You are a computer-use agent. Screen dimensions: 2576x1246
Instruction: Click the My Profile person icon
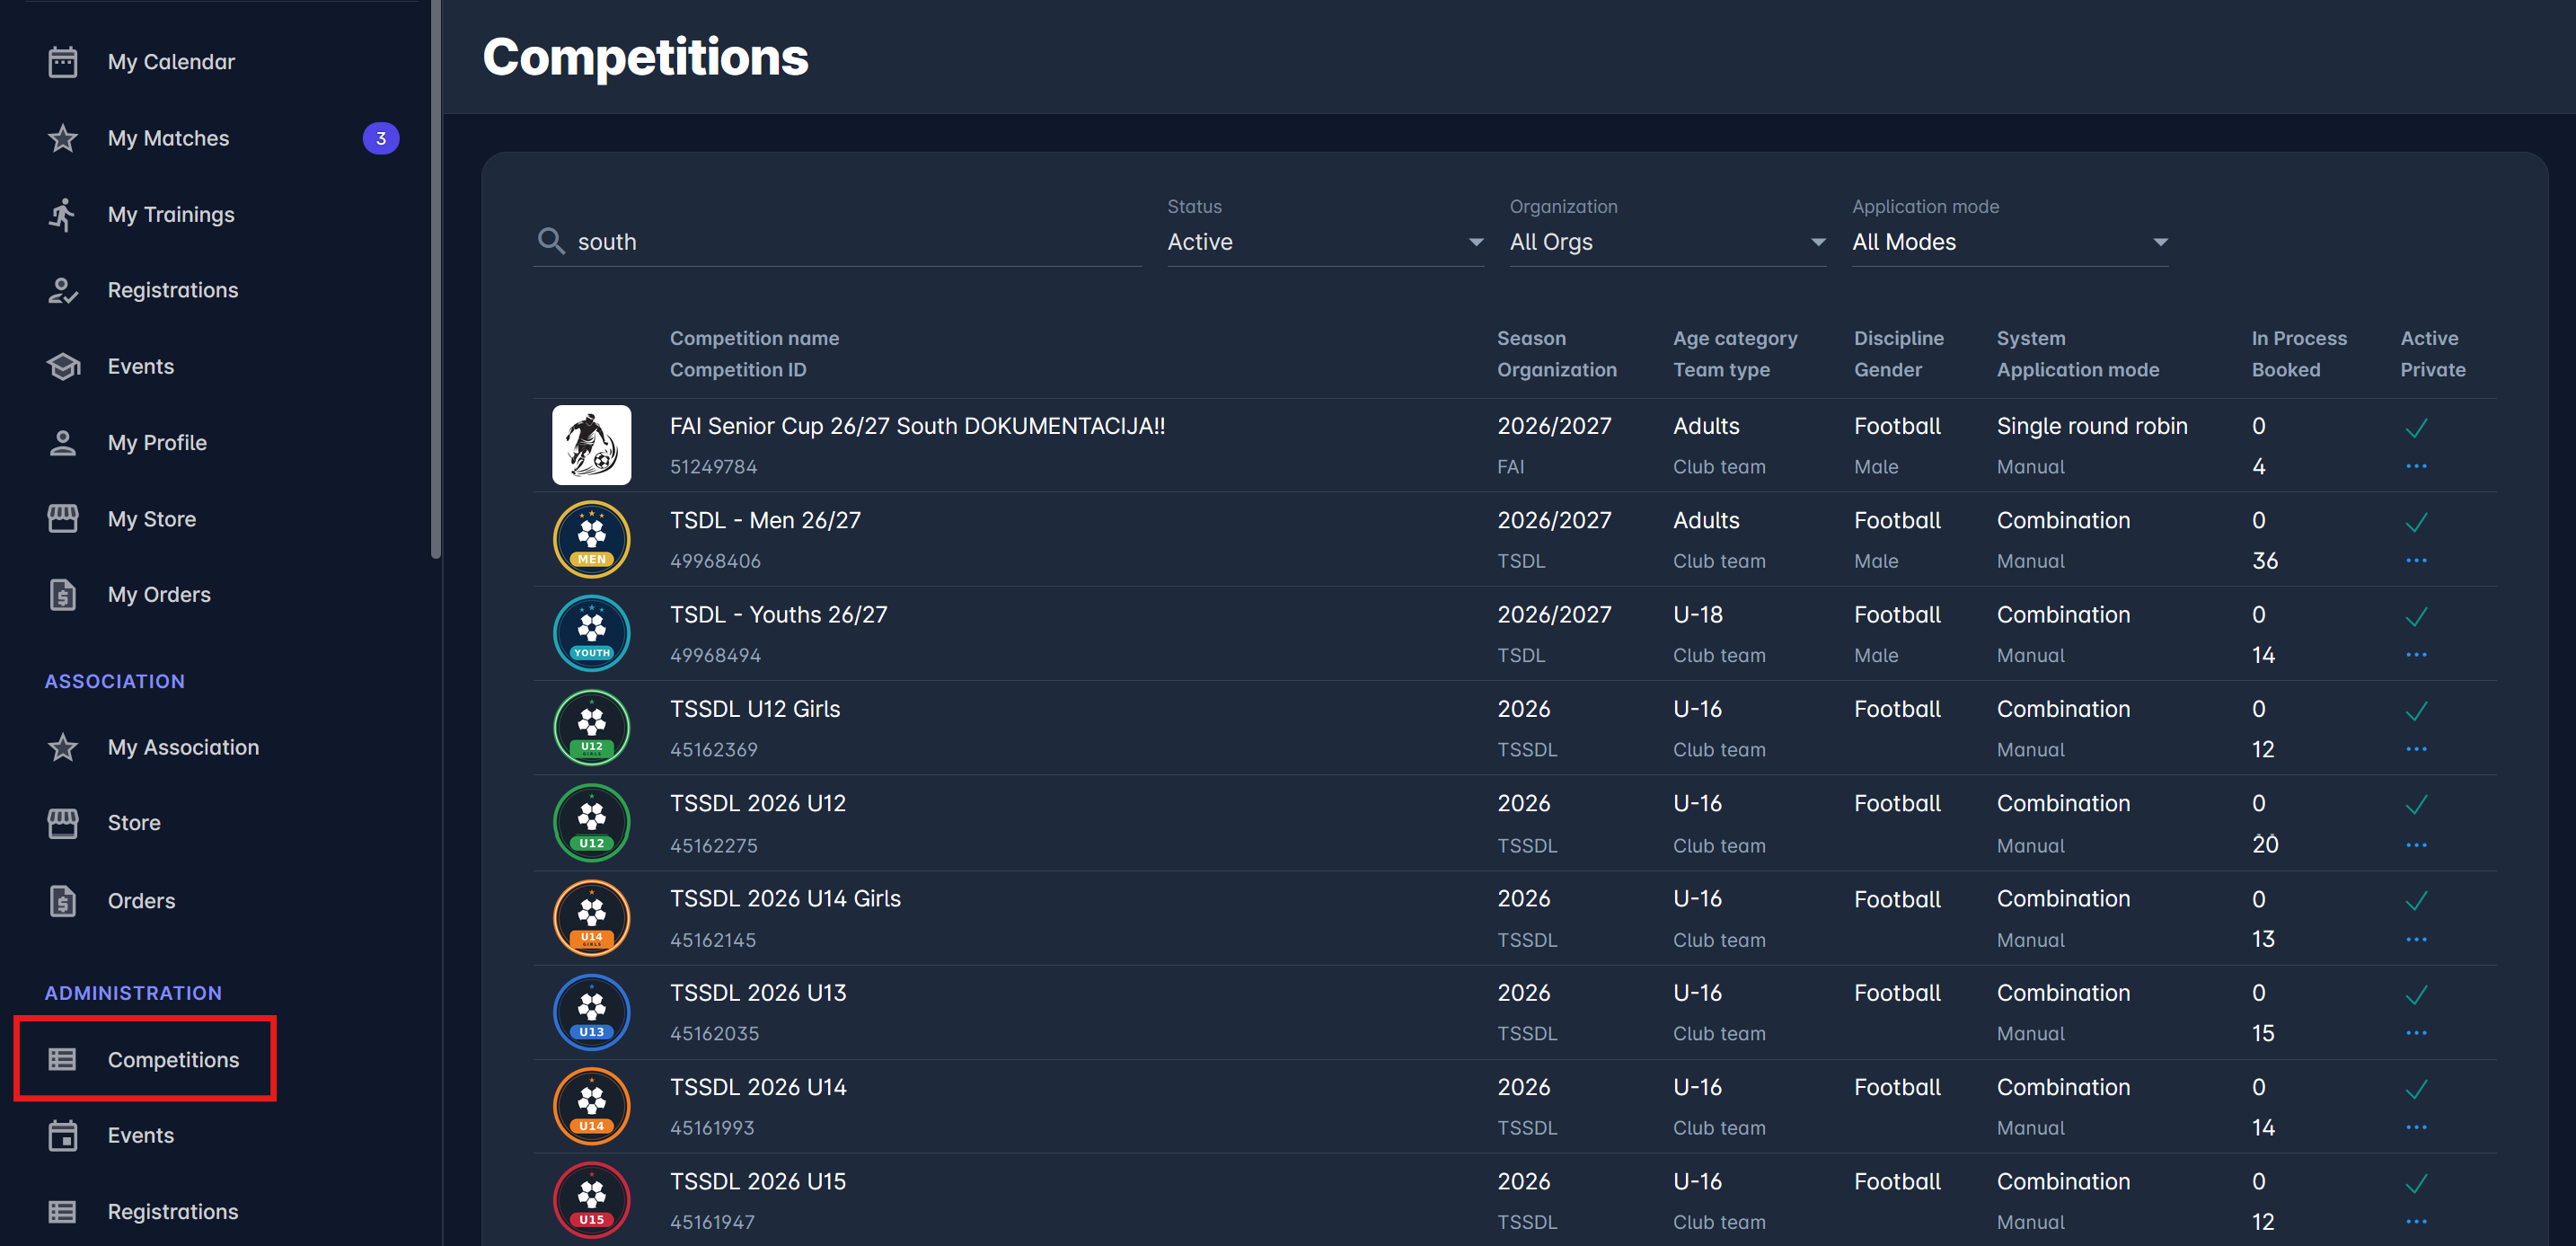coord(63,442)
